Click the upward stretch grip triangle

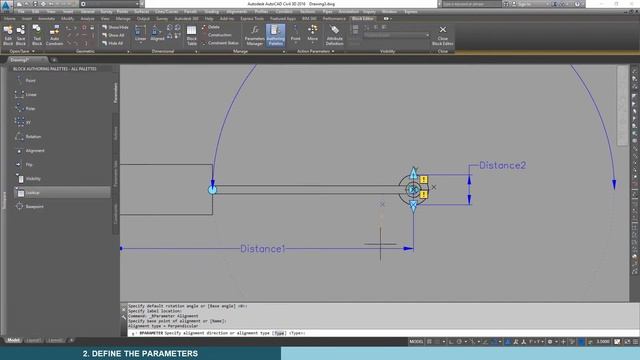point(413,173)
